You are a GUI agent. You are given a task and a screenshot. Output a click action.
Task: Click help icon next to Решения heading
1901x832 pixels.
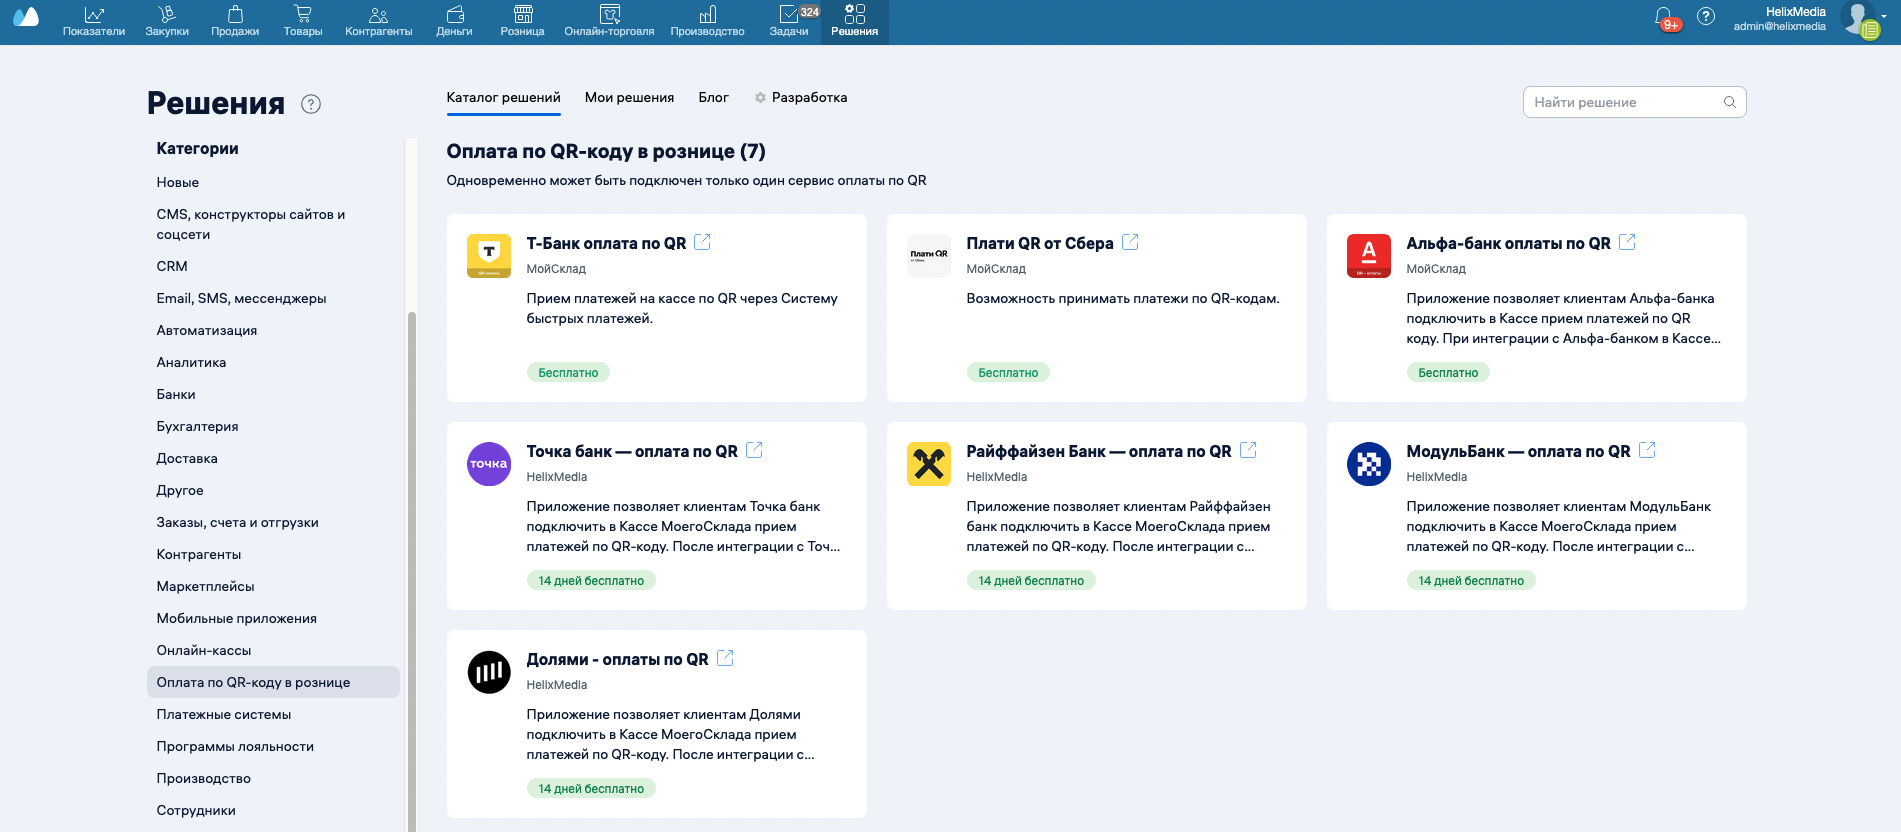tap(311, 104)
